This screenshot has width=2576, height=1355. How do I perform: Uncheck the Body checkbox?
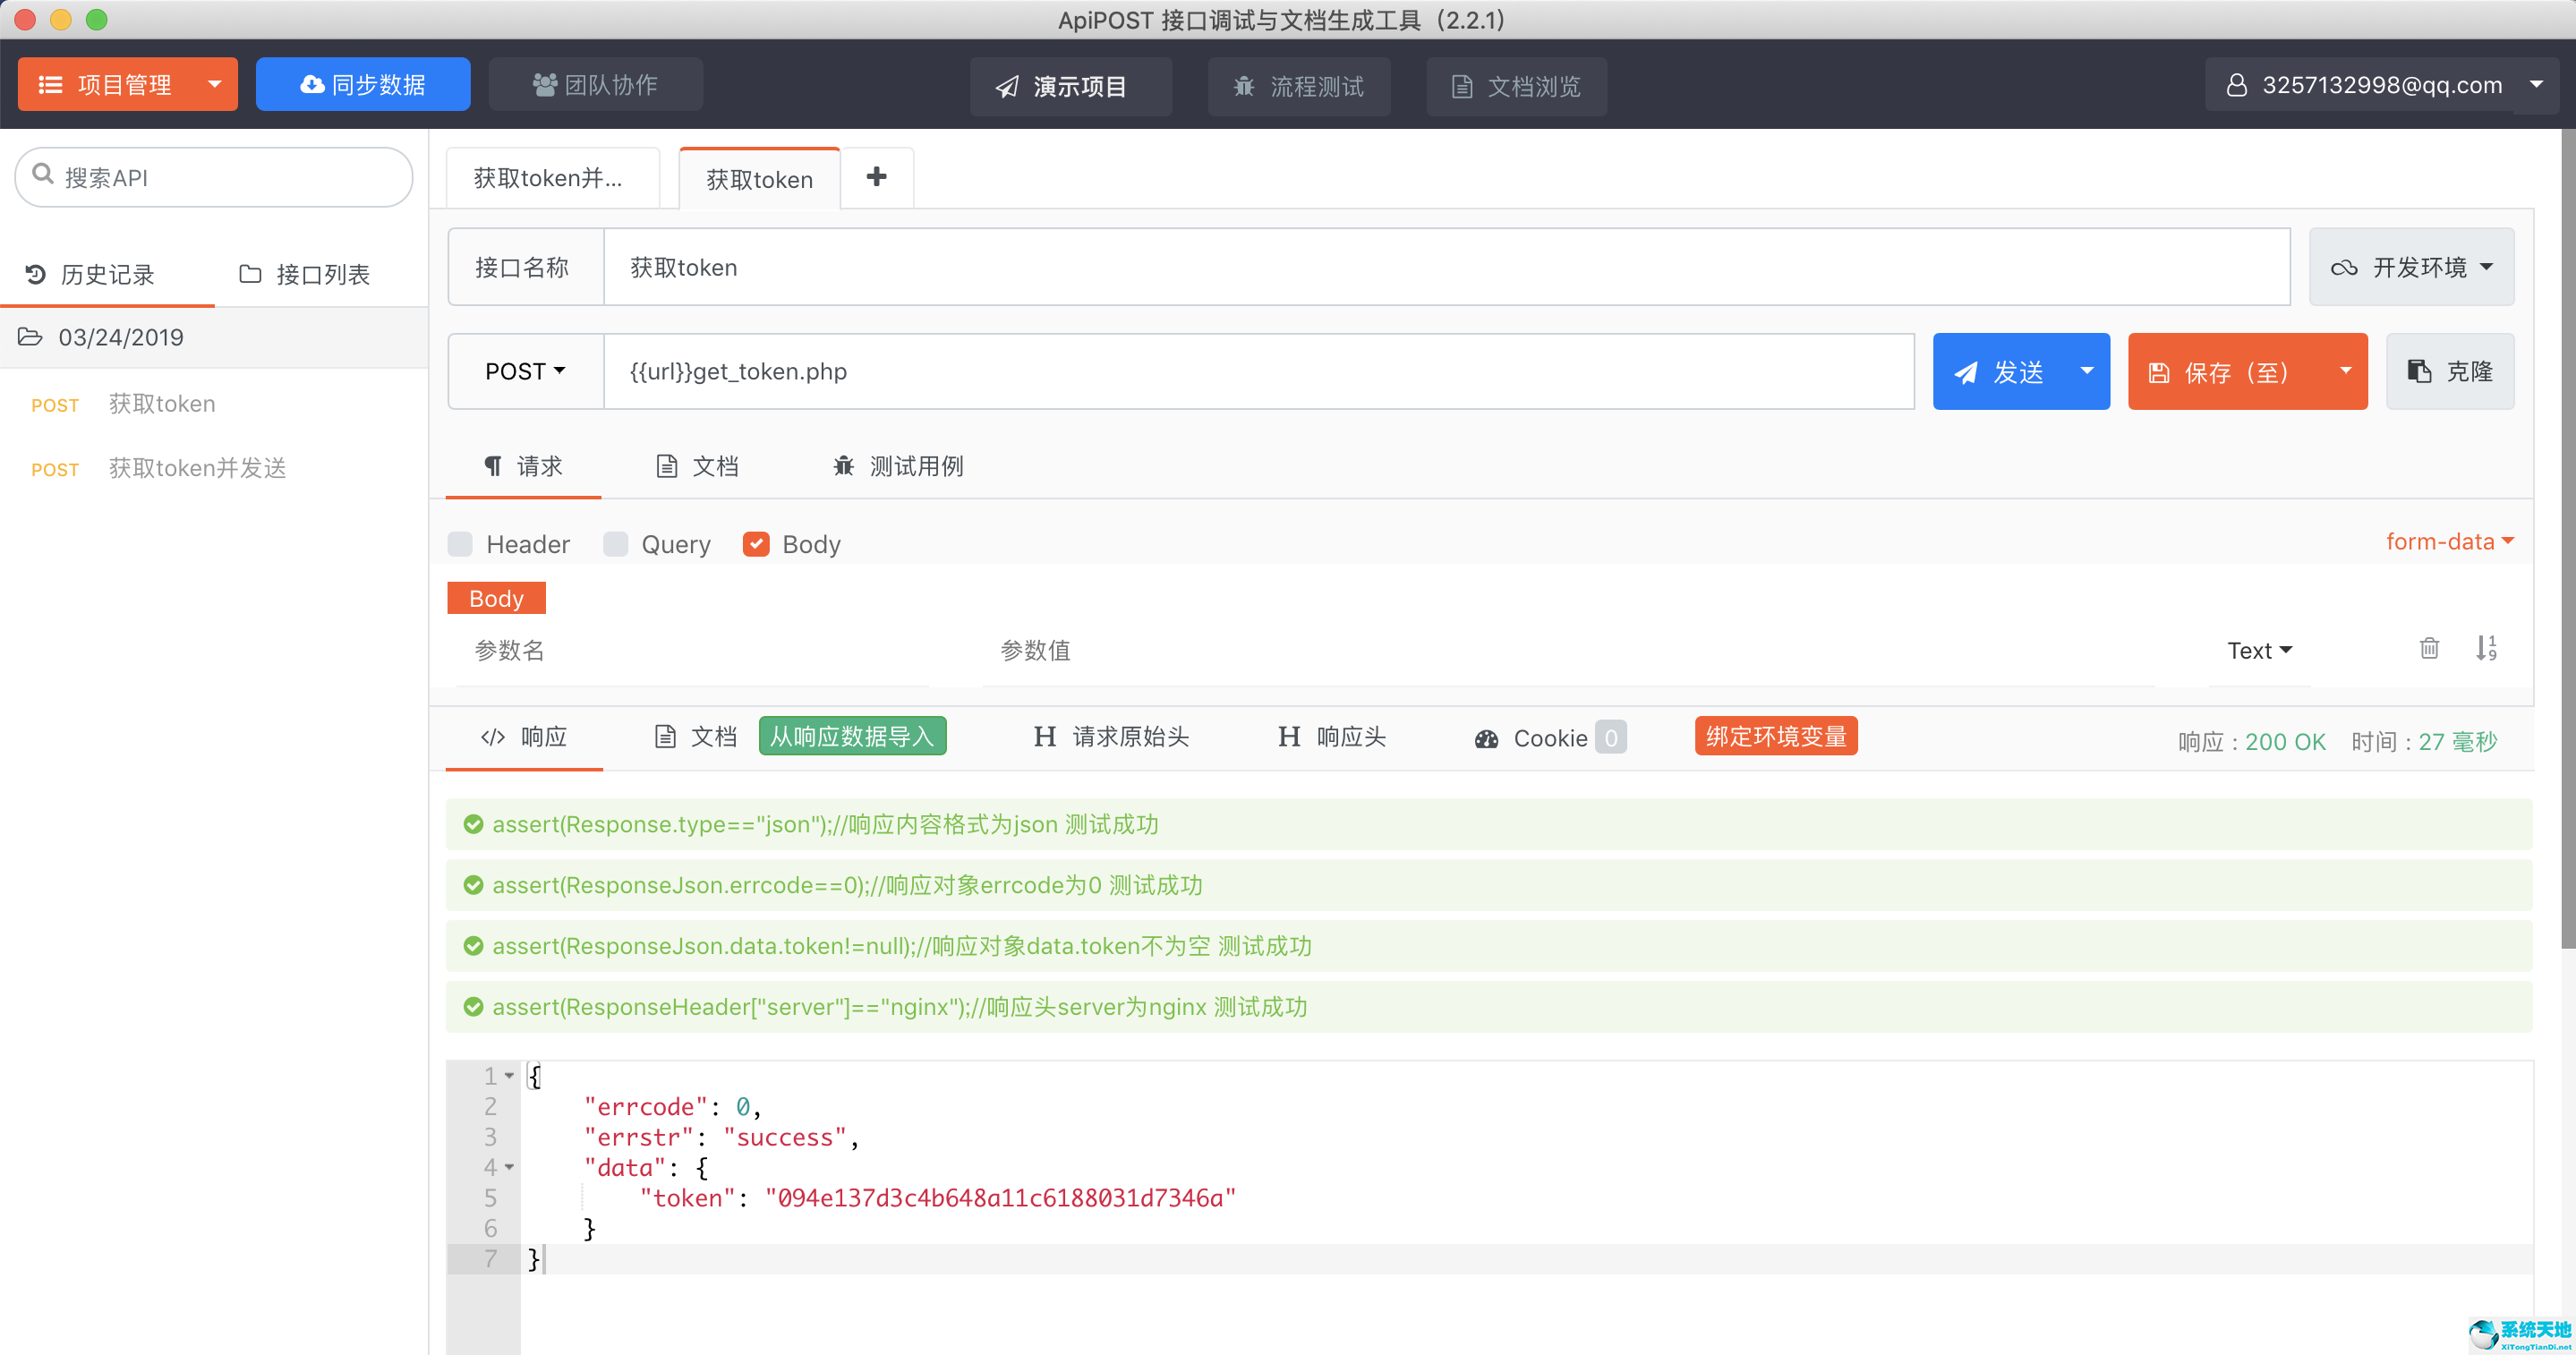(756, 544)
